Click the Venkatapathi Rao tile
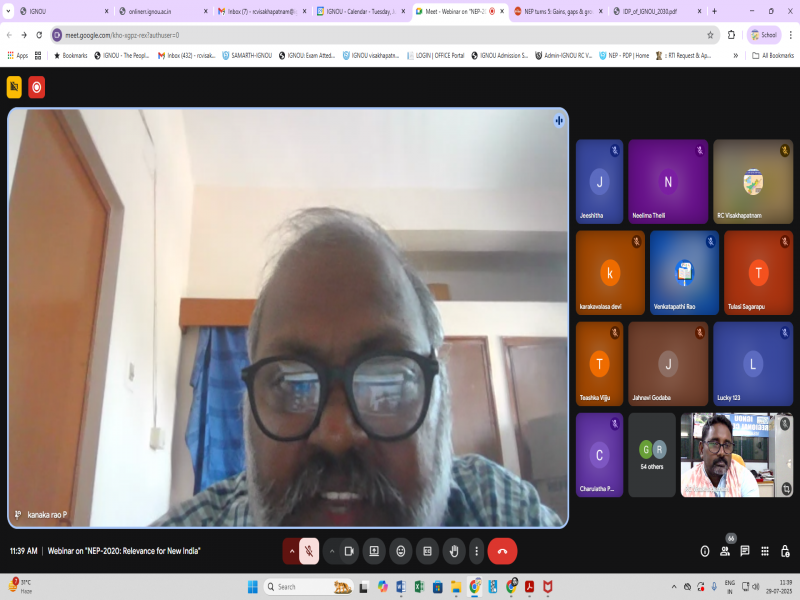800x600 pixels. [684, 272]
